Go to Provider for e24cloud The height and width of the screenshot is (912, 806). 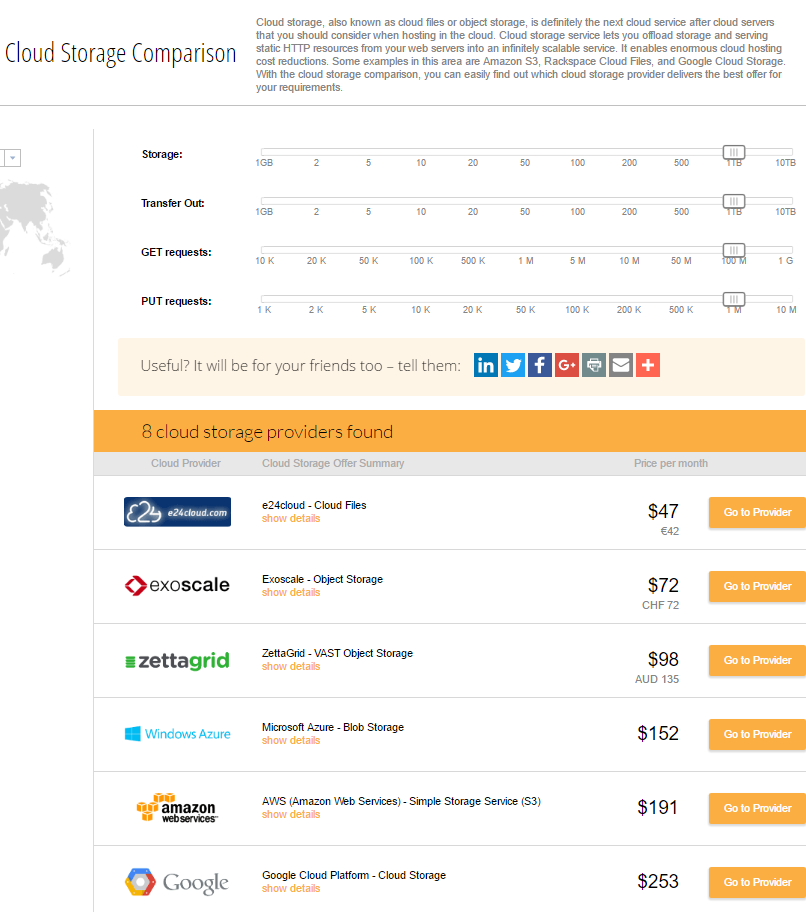[757, 512]
